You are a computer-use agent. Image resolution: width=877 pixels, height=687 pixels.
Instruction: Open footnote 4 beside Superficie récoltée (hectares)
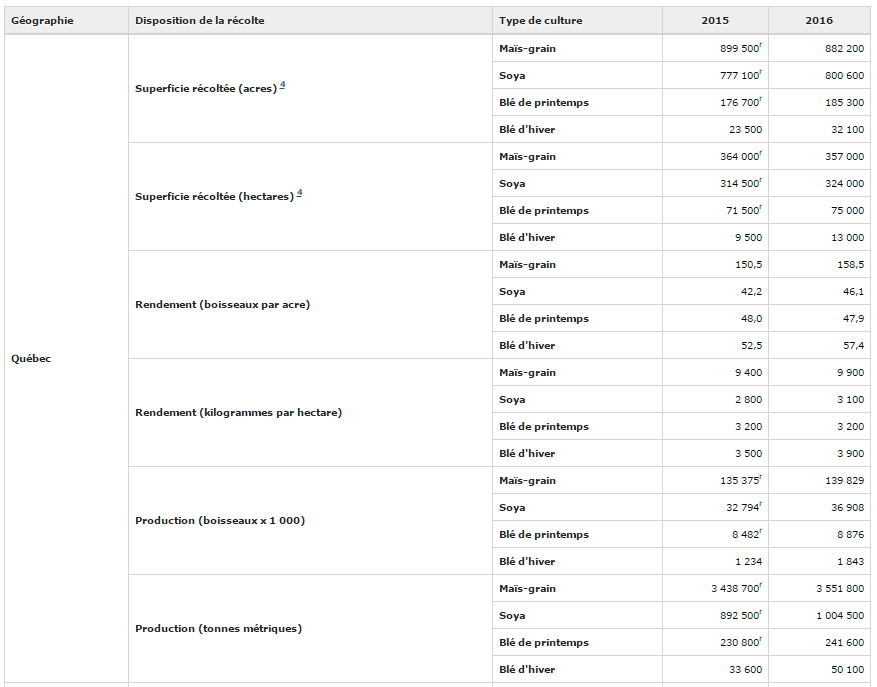pos(299,193)
